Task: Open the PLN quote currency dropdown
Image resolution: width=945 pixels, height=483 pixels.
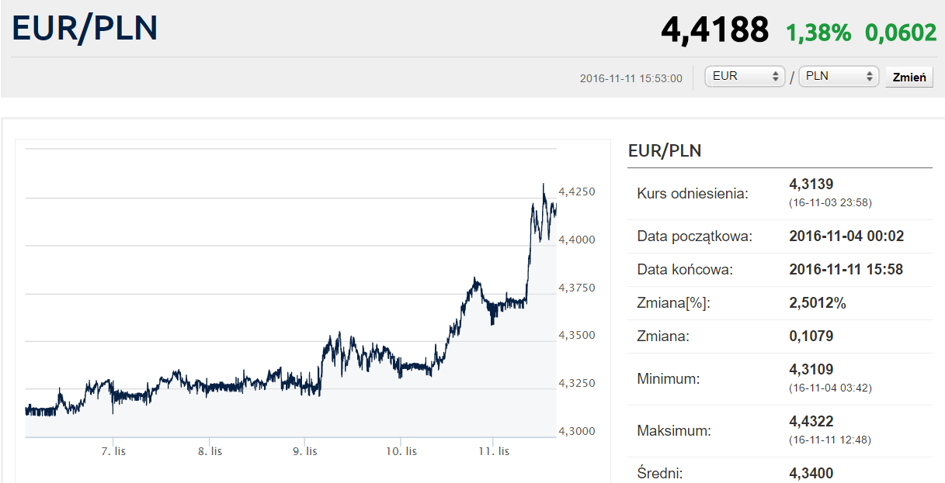Action: point(840,77)
